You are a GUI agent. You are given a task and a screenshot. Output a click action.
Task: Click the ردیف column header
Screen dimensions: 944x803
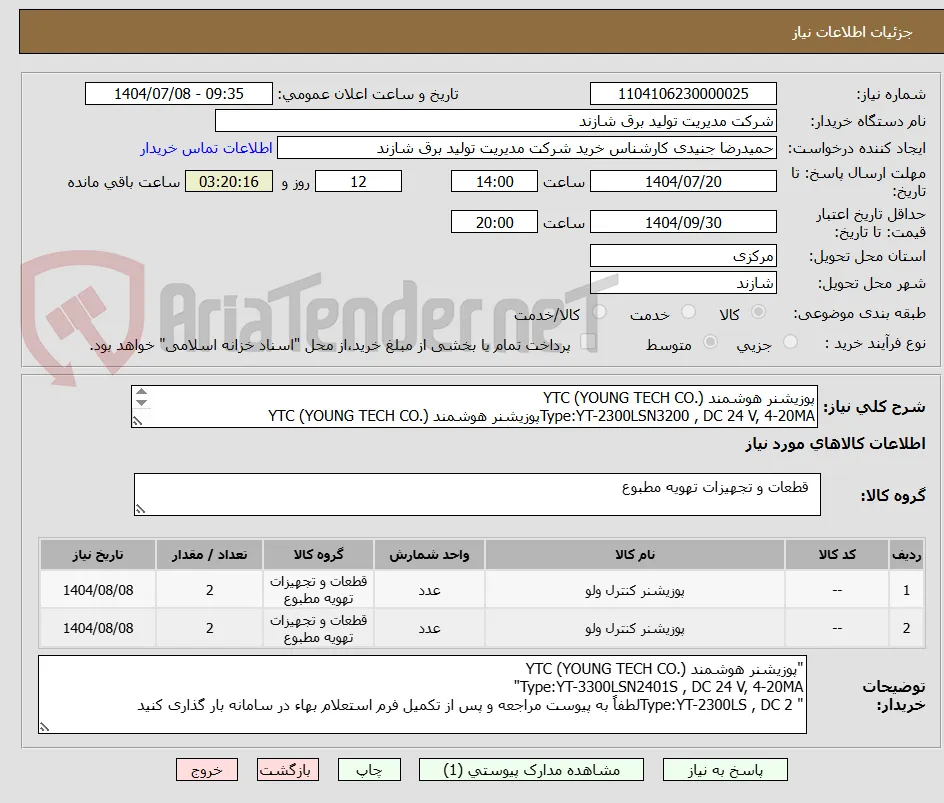point(906,554)
